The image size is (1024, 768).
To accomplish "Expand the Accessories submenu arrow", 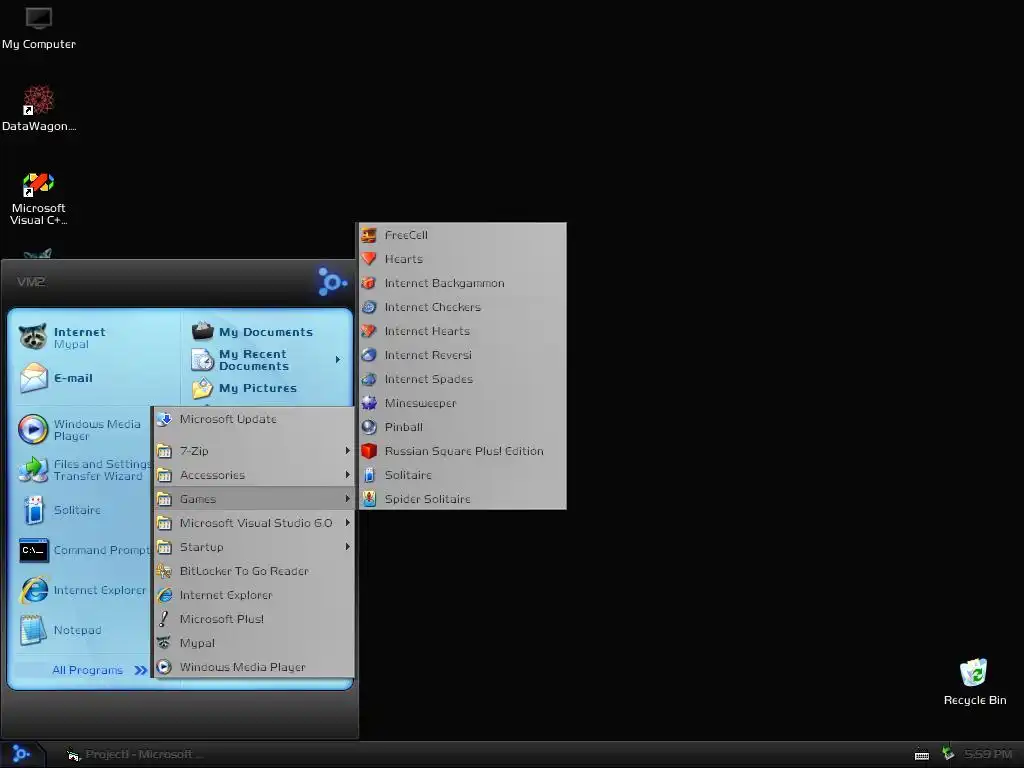I will click(347, 475).
